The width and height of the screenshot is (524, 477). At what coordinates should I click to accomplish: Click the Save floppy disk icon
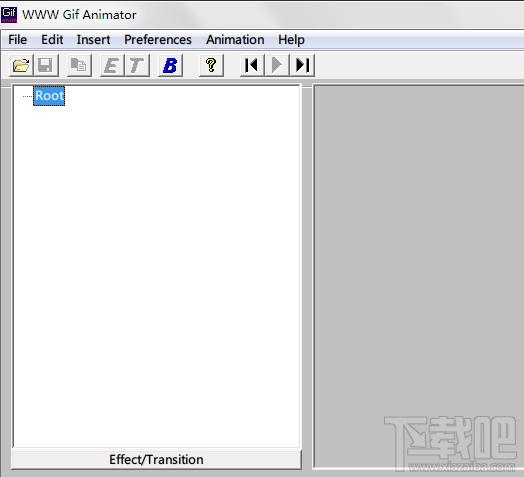(46, 65)
